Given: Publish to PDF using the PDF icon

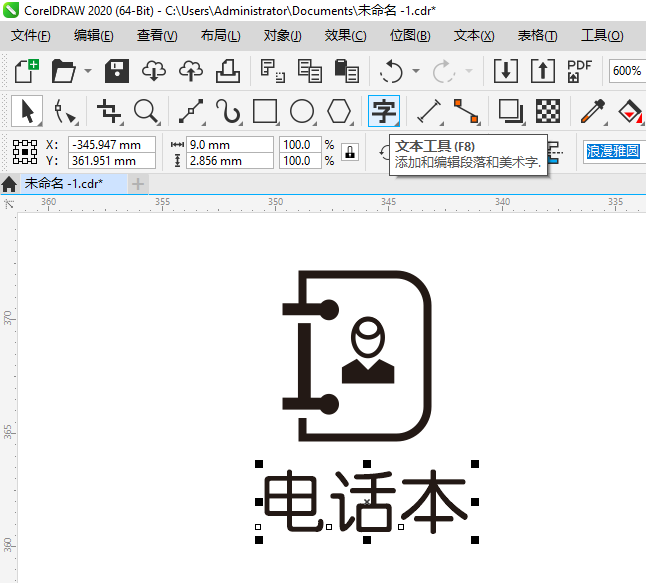Looking at the screenshot, I should click(x=579, y=71).
